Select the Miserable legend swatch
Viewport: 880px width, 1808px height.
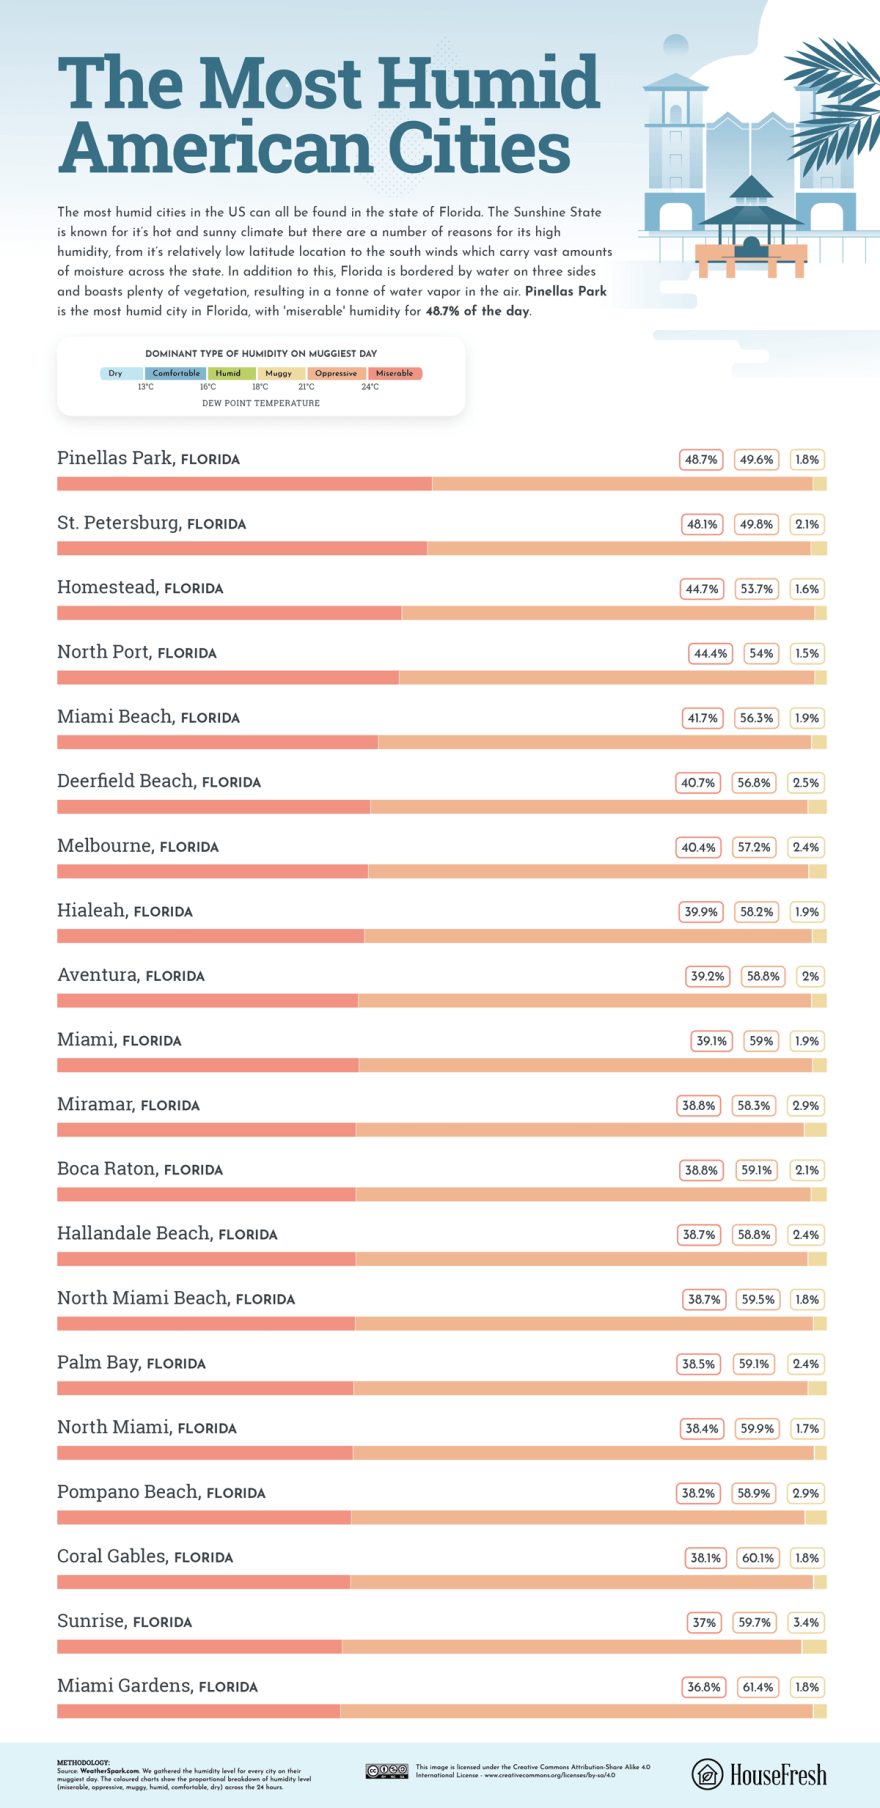394,373
